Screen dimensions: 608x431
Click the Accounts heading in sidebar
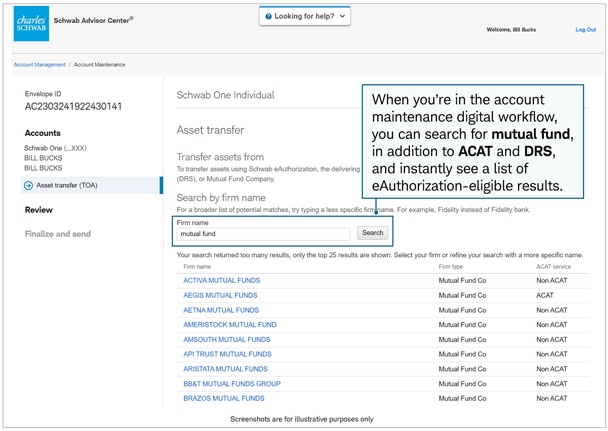pyautogui.click(x=43, y=133)
